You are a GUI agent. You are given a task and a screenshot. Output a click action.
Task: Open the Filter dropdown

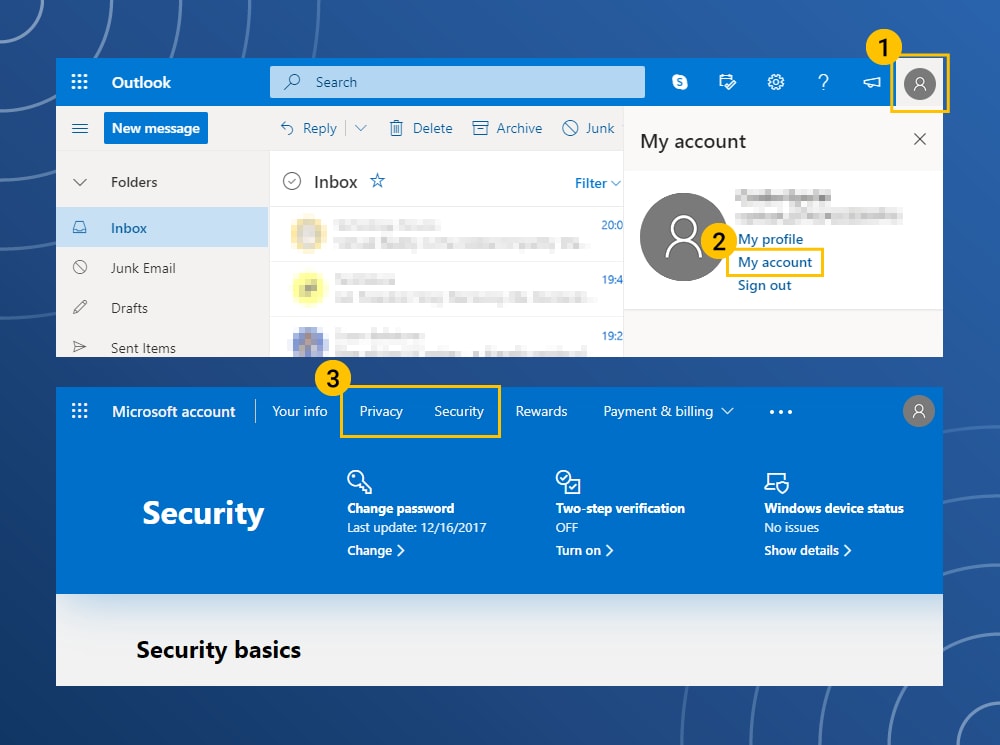tap(597, 183)
